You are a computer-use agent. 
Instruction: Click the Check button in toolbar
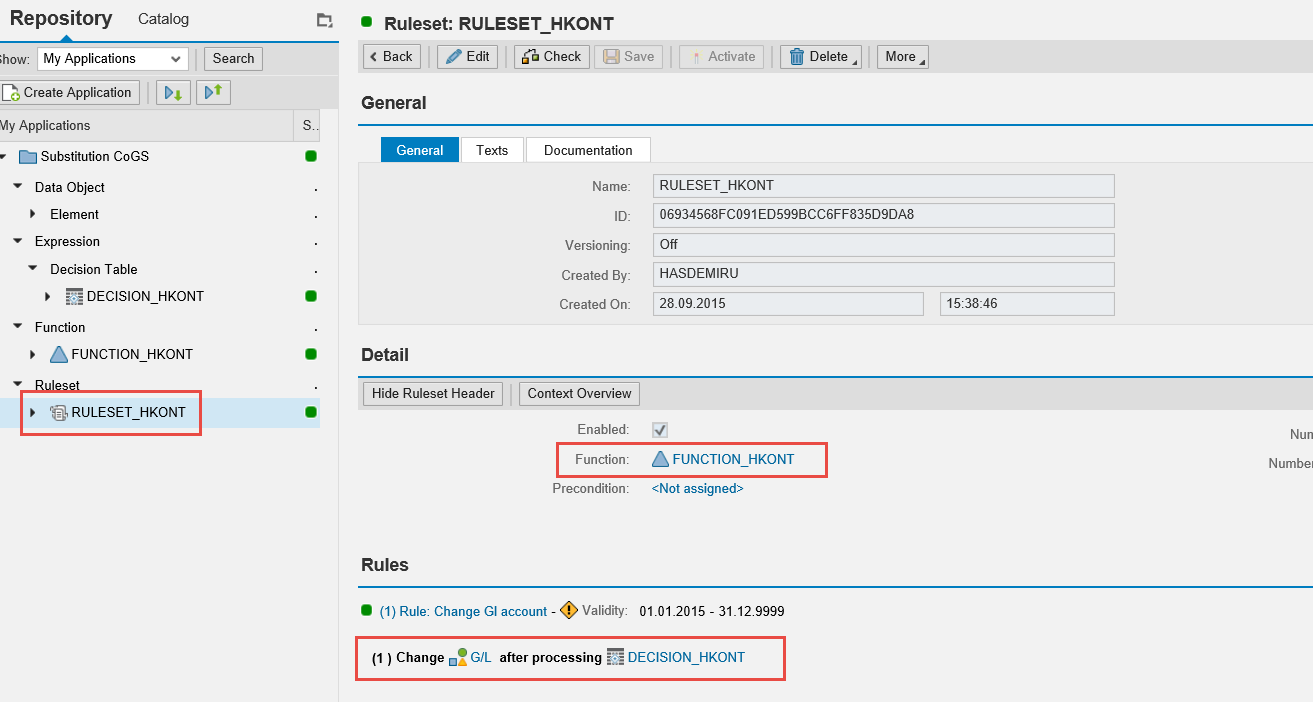[551, 57]
